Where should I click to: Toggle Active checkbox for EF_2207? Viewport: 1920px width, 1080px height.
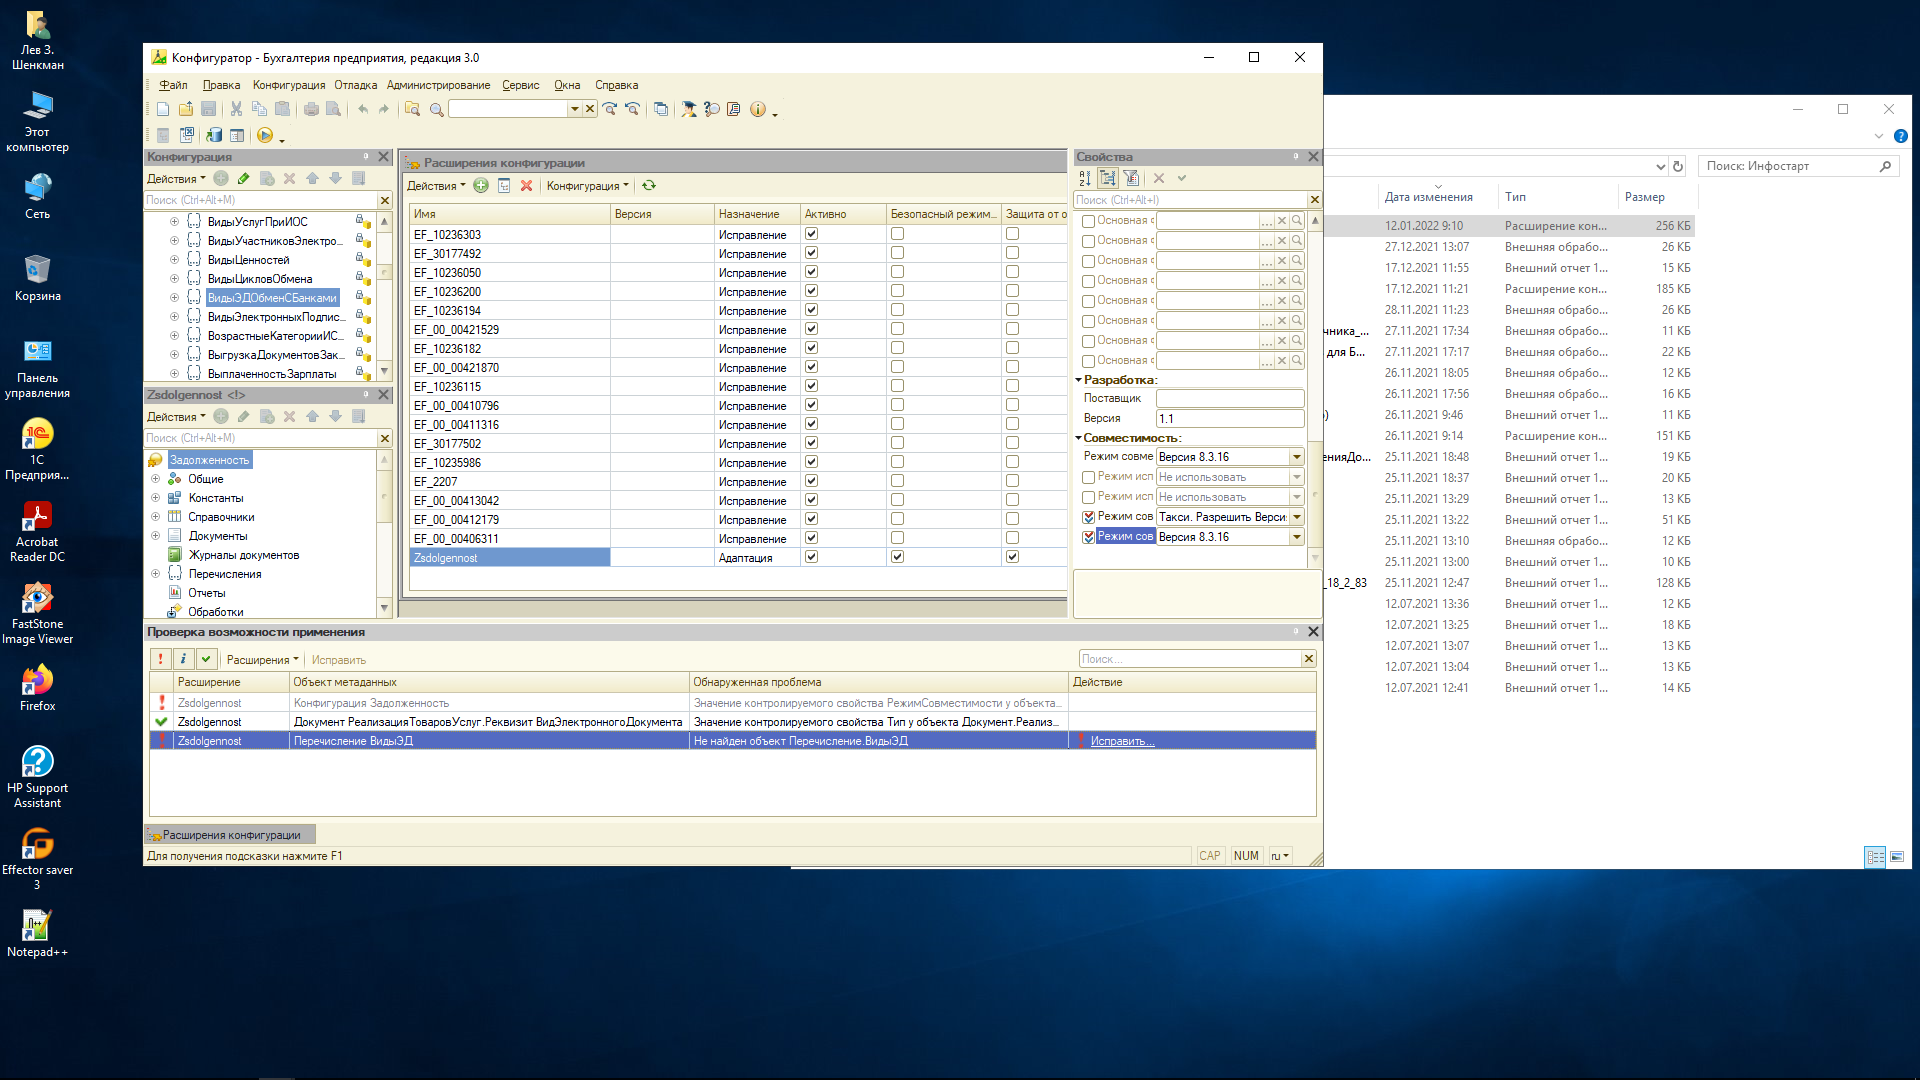tap(811, 481)
